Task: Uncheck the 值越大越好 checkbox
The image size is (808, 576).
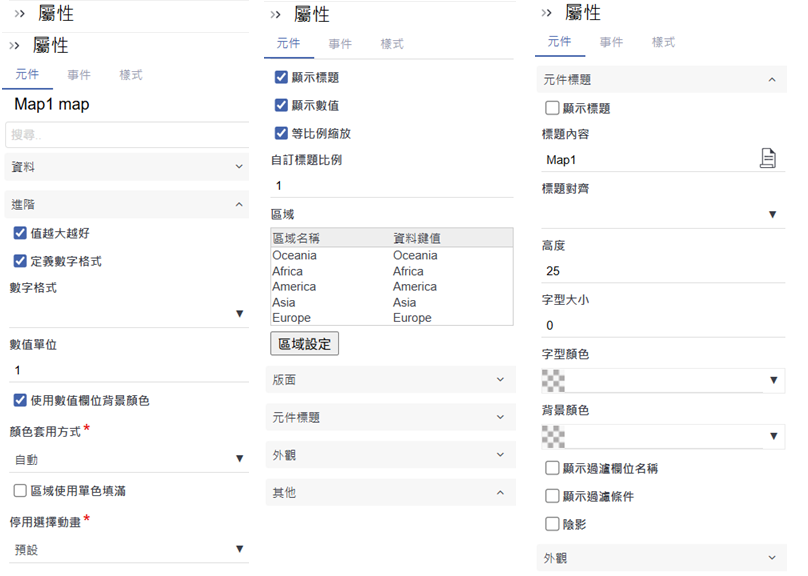Action: 20,233
